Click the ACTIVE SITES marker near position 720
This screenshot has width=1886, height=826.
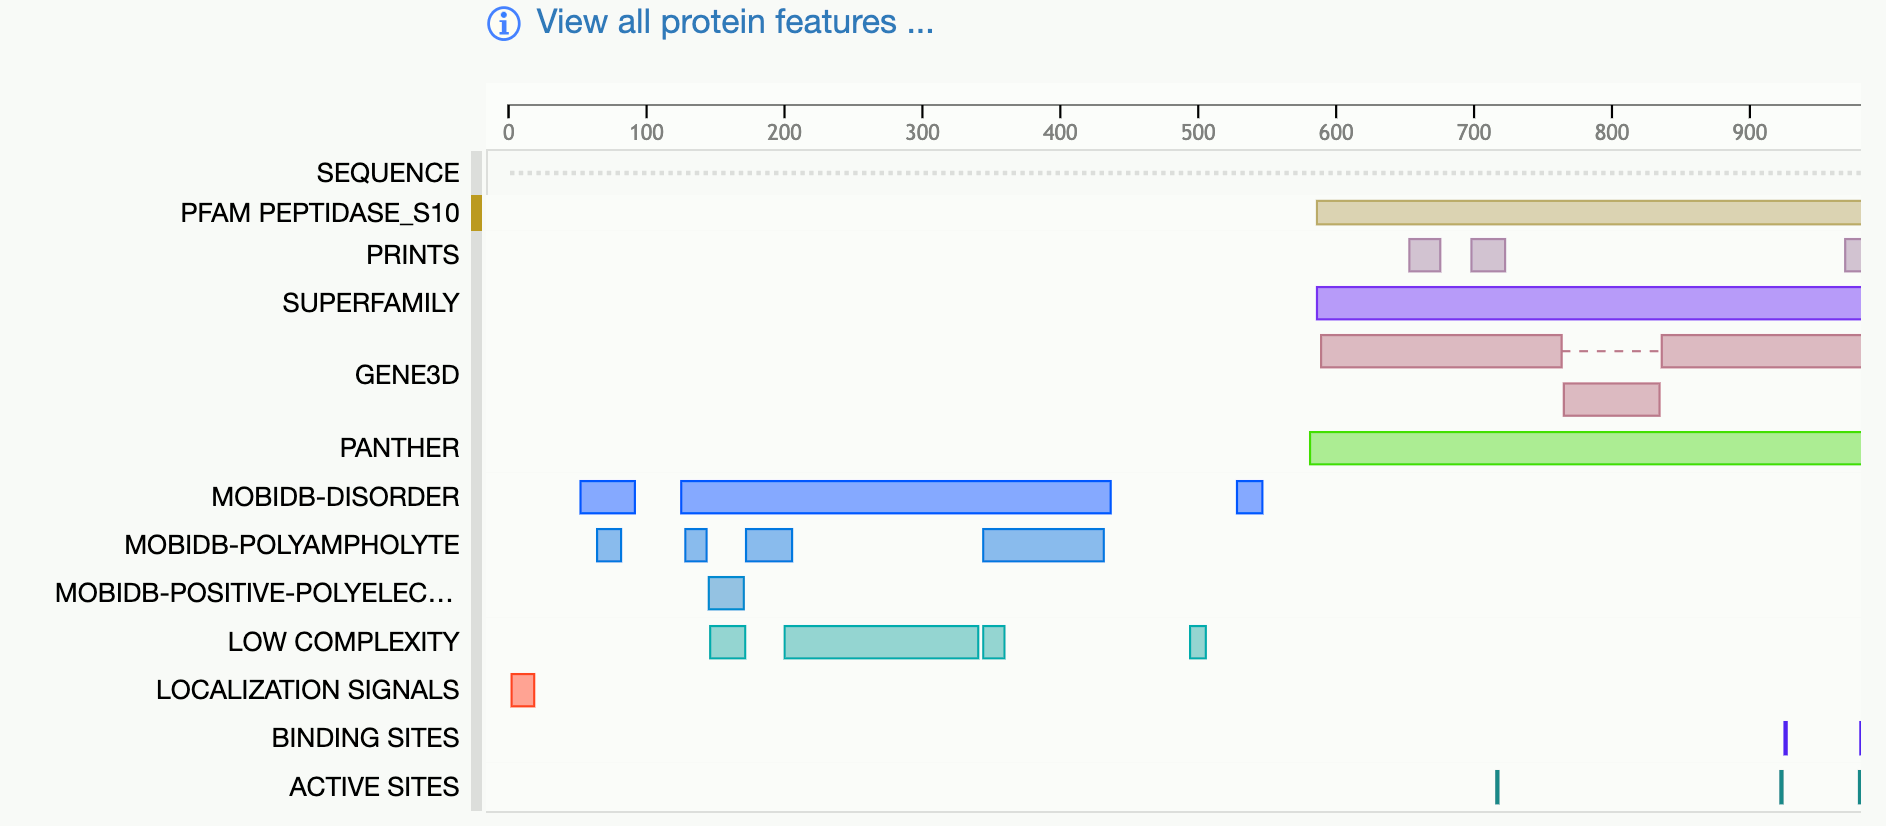(1497, 787)
